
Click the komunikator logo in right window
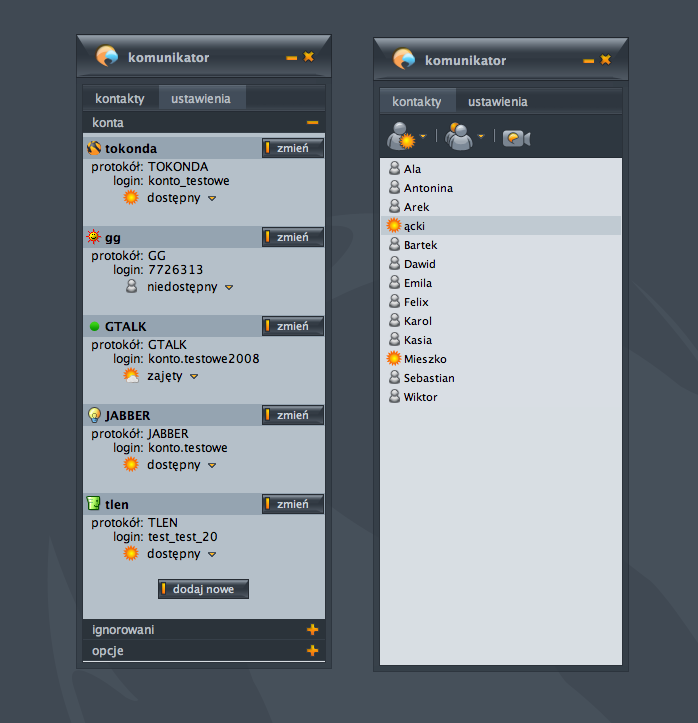click(404, 59)
